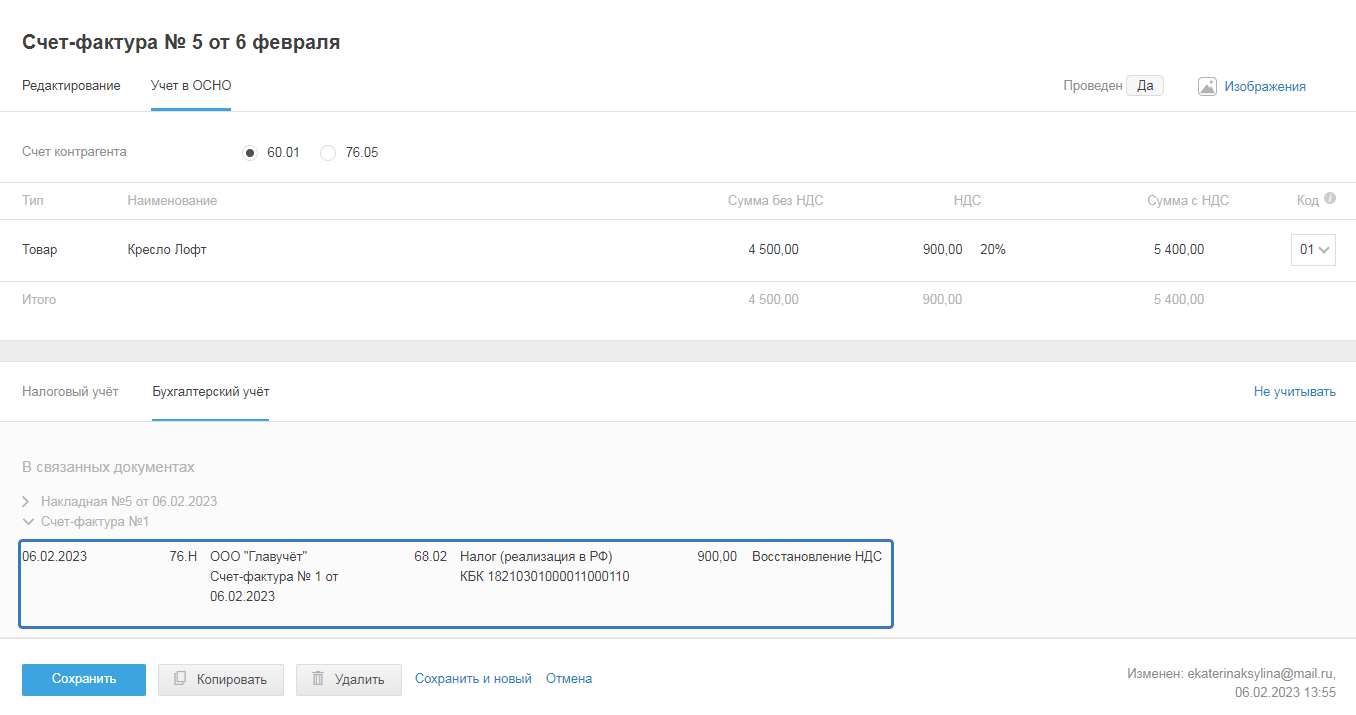1356x715 pixels.
Task: Click the Отмена link
Action: (569, 679)
